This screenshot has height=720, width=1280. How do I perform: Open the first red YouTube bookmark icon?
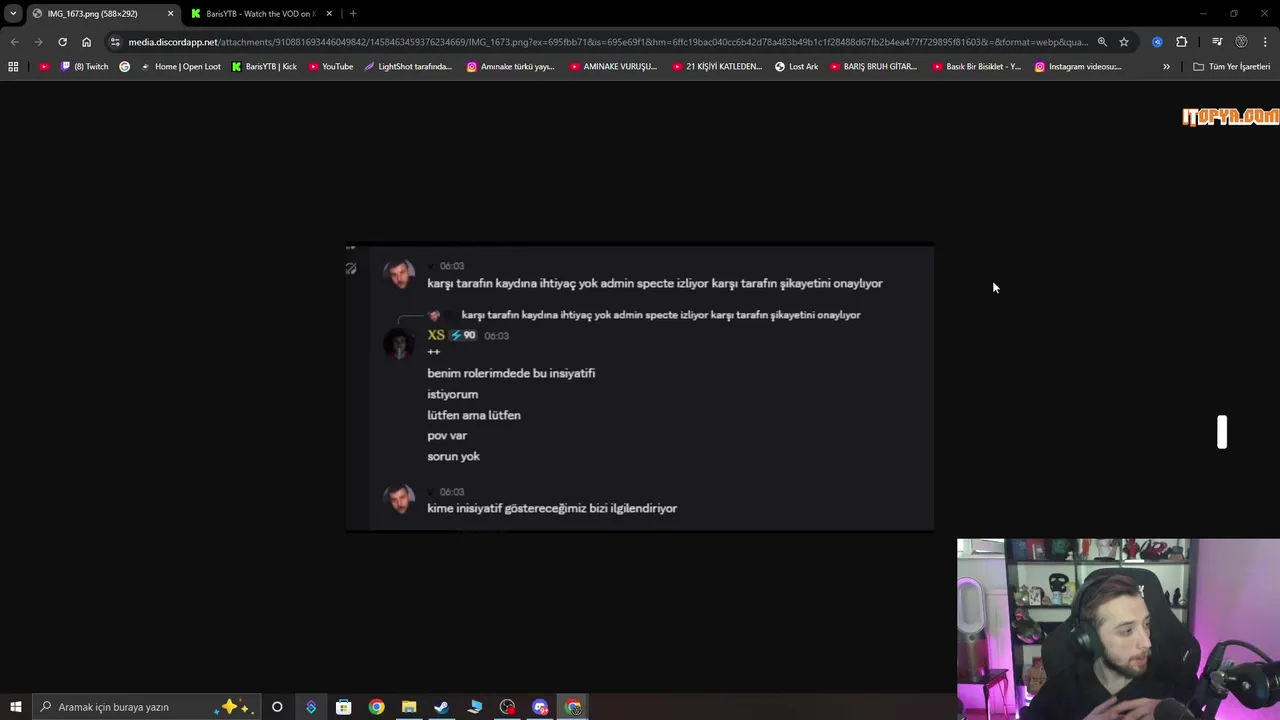coord(44,67)
